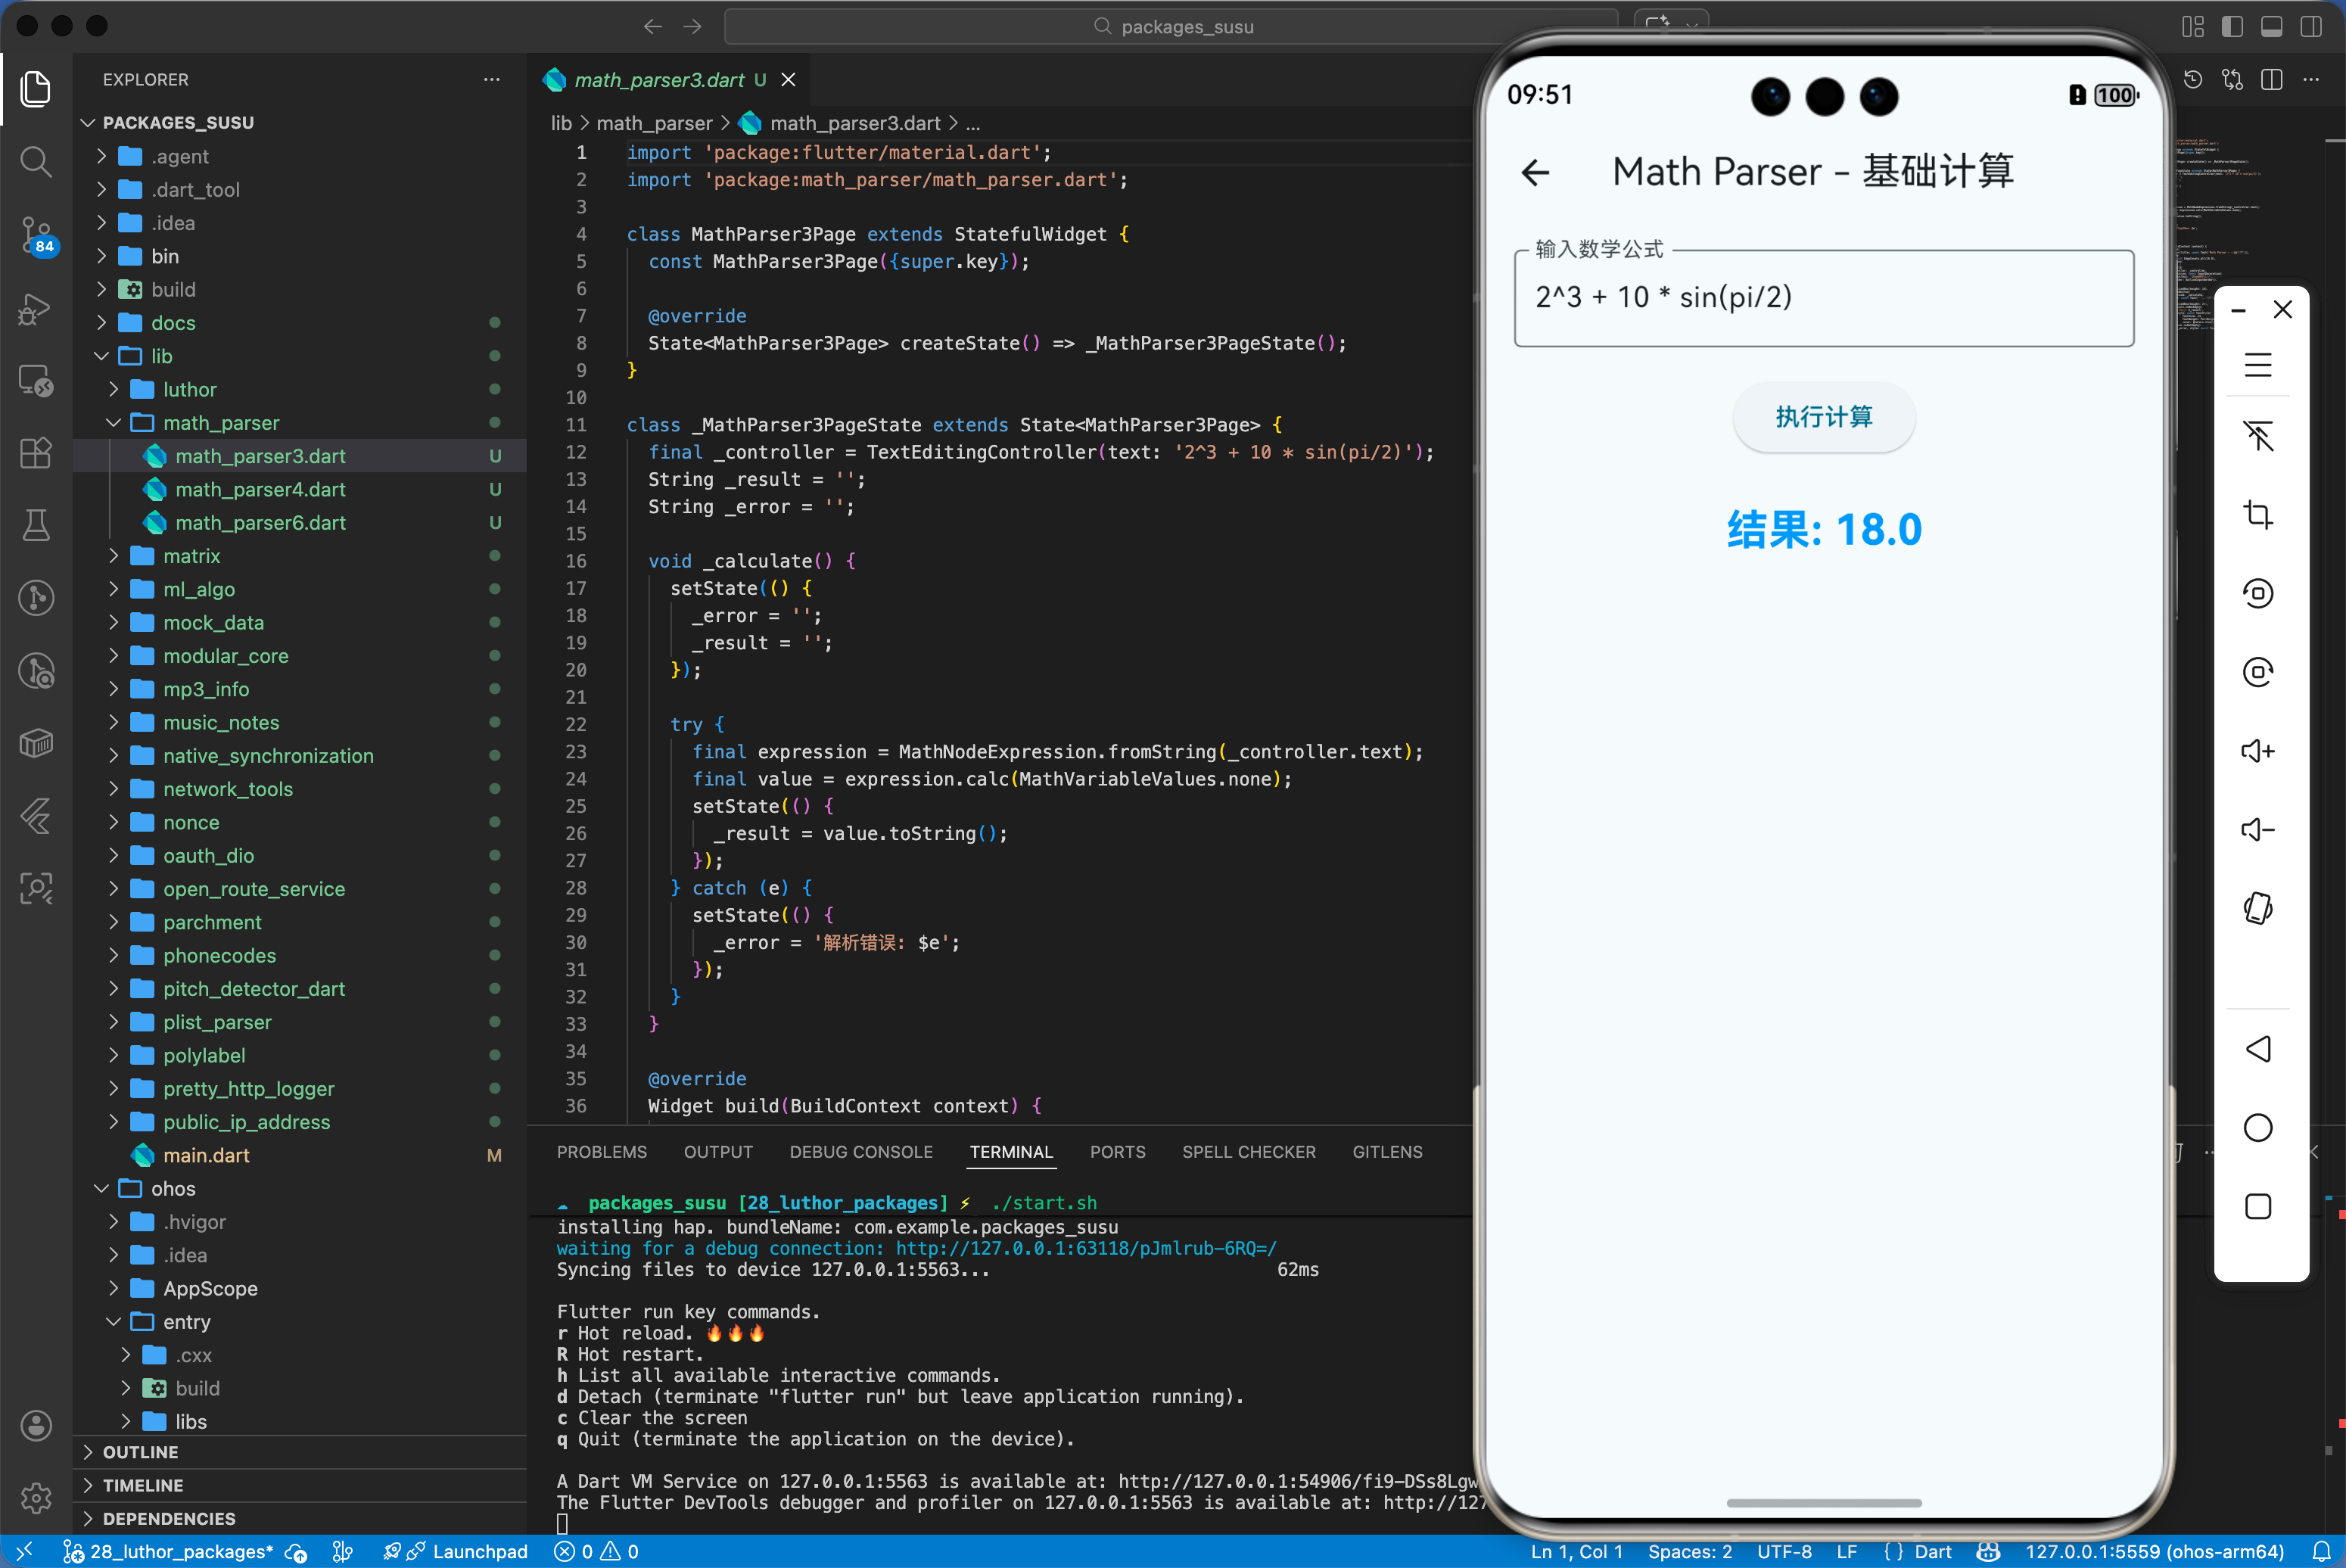
Task: Switch to the PROBLEMS panel tab
Action: (601, 1152)
